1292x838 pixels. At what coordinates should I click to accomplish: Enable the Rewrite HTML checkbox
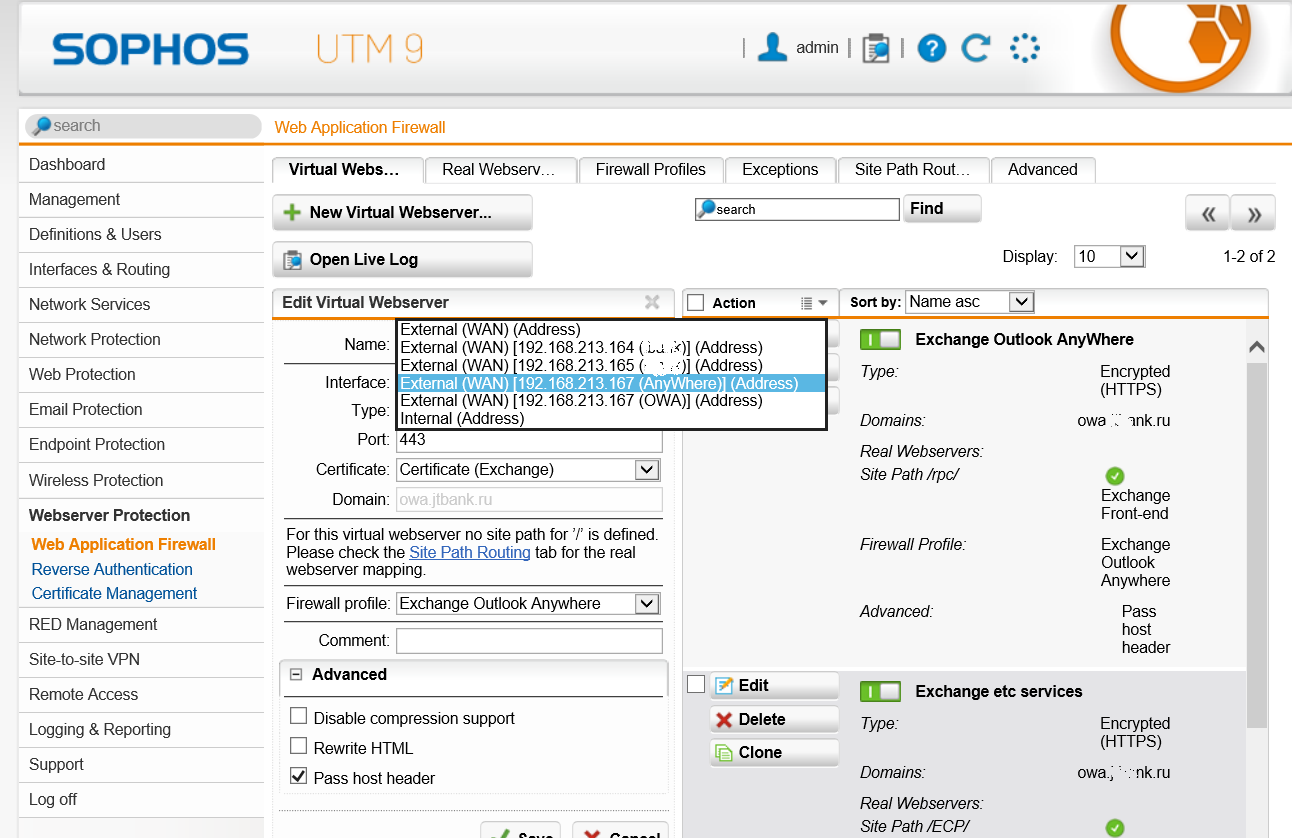pos(298,746)
